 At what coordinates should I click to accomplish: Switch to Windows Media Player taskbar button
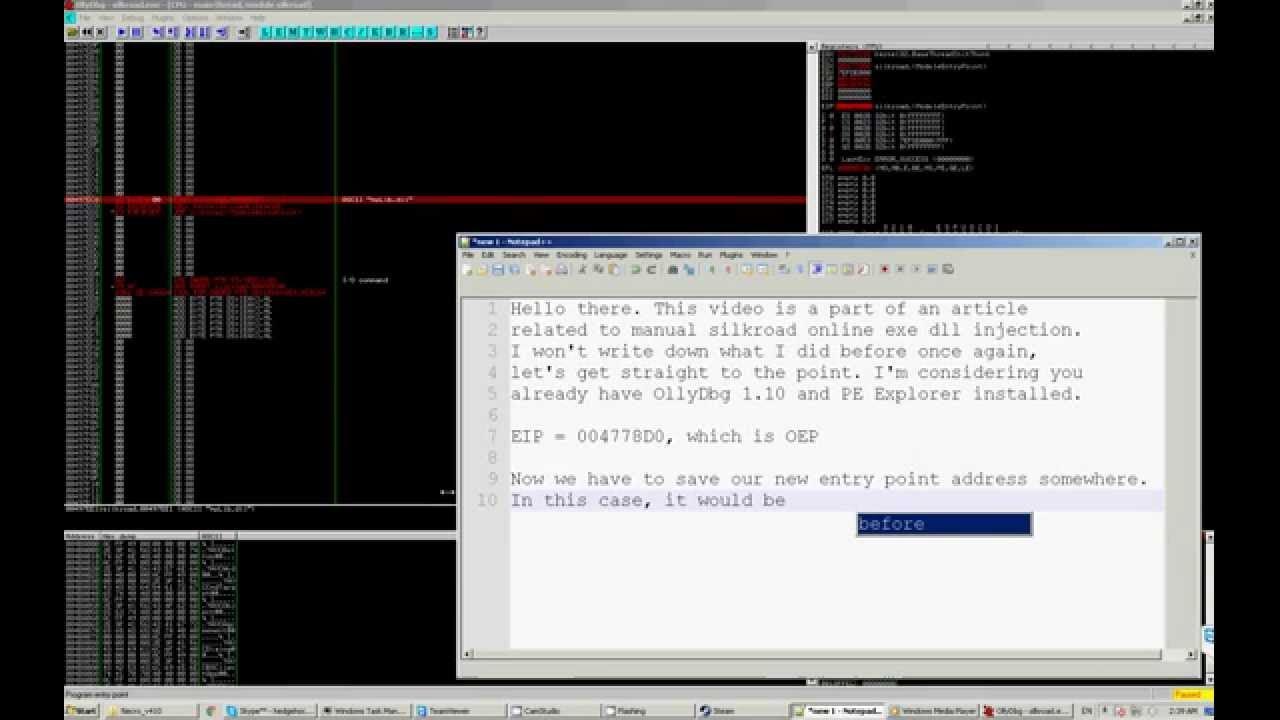[x=933, y=711]
